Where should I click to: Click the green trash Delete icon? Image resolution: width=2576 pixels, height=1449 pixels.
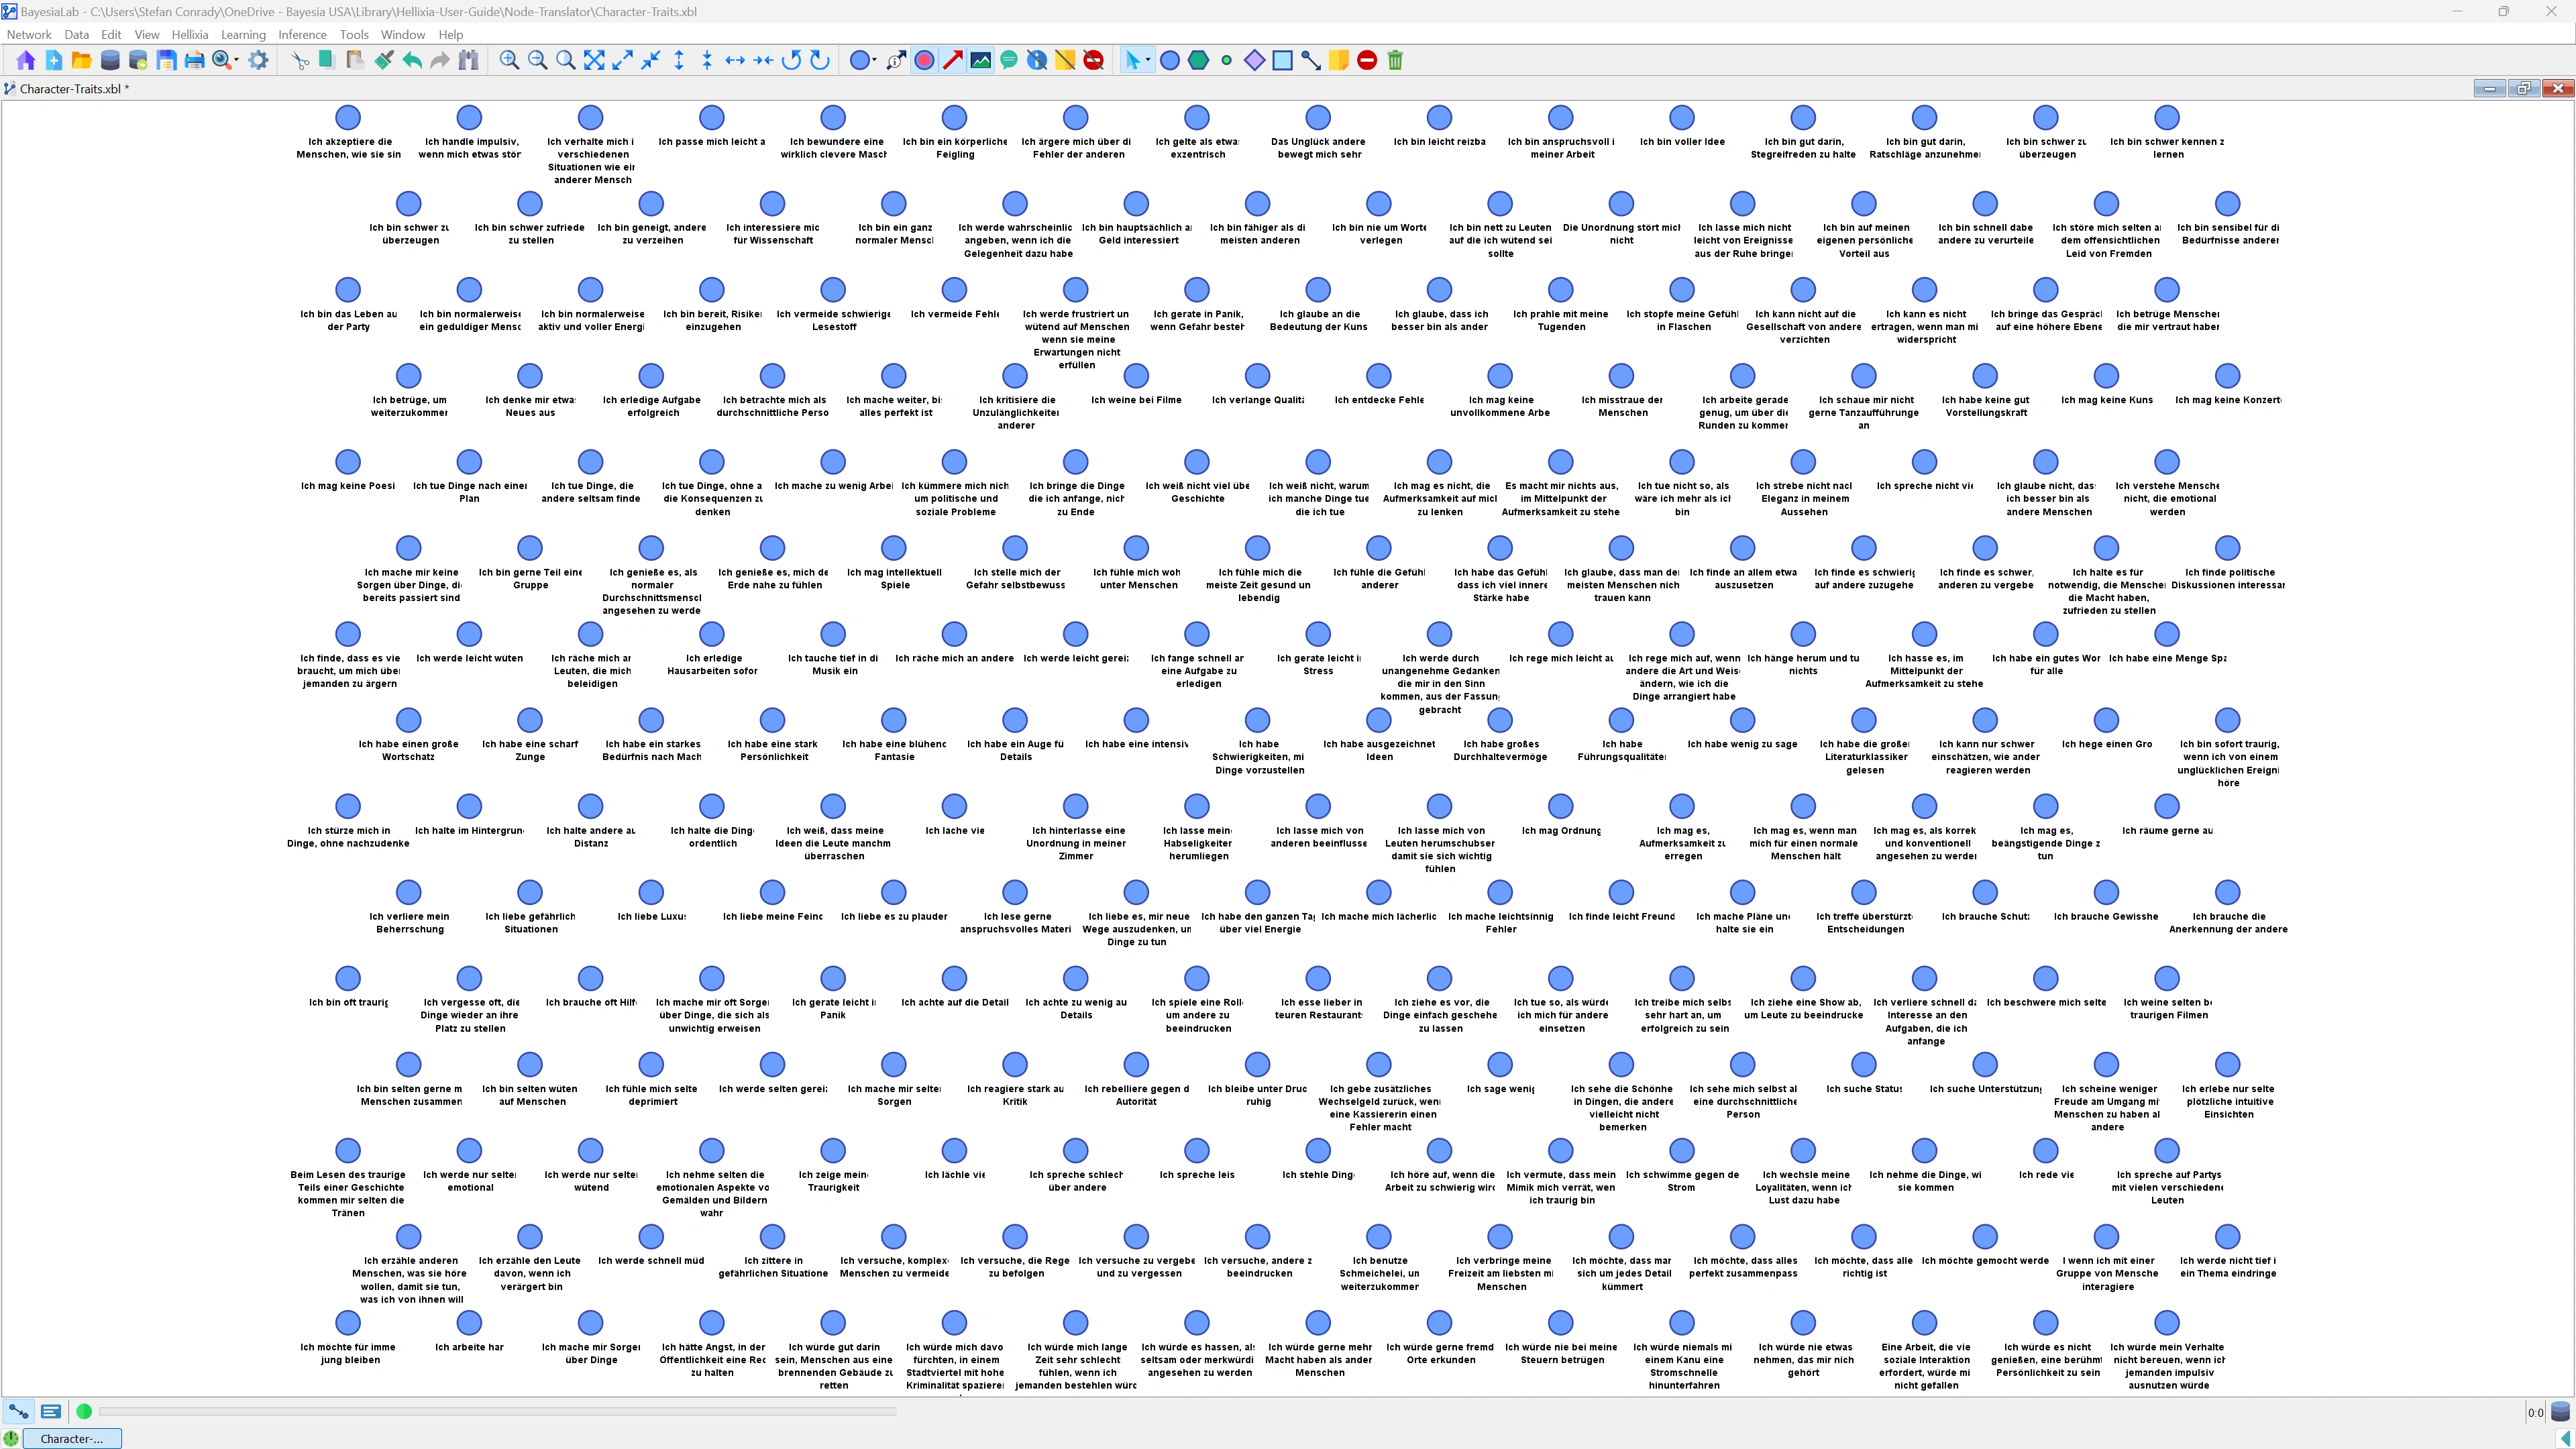coord(1395,61)
